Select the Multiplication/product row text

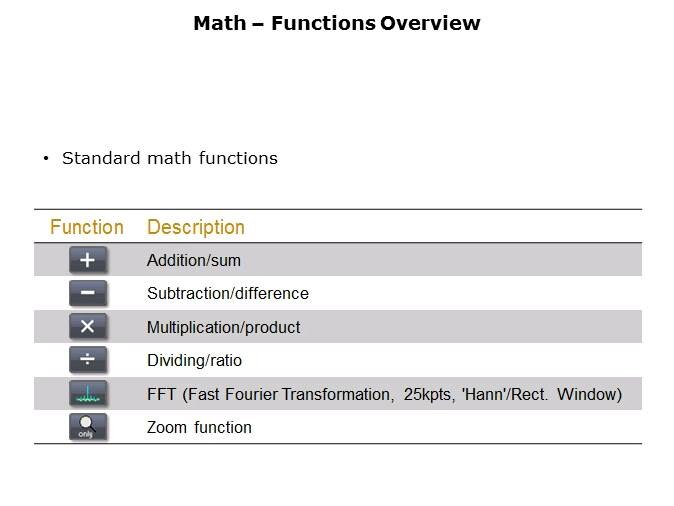coord(224,327)
